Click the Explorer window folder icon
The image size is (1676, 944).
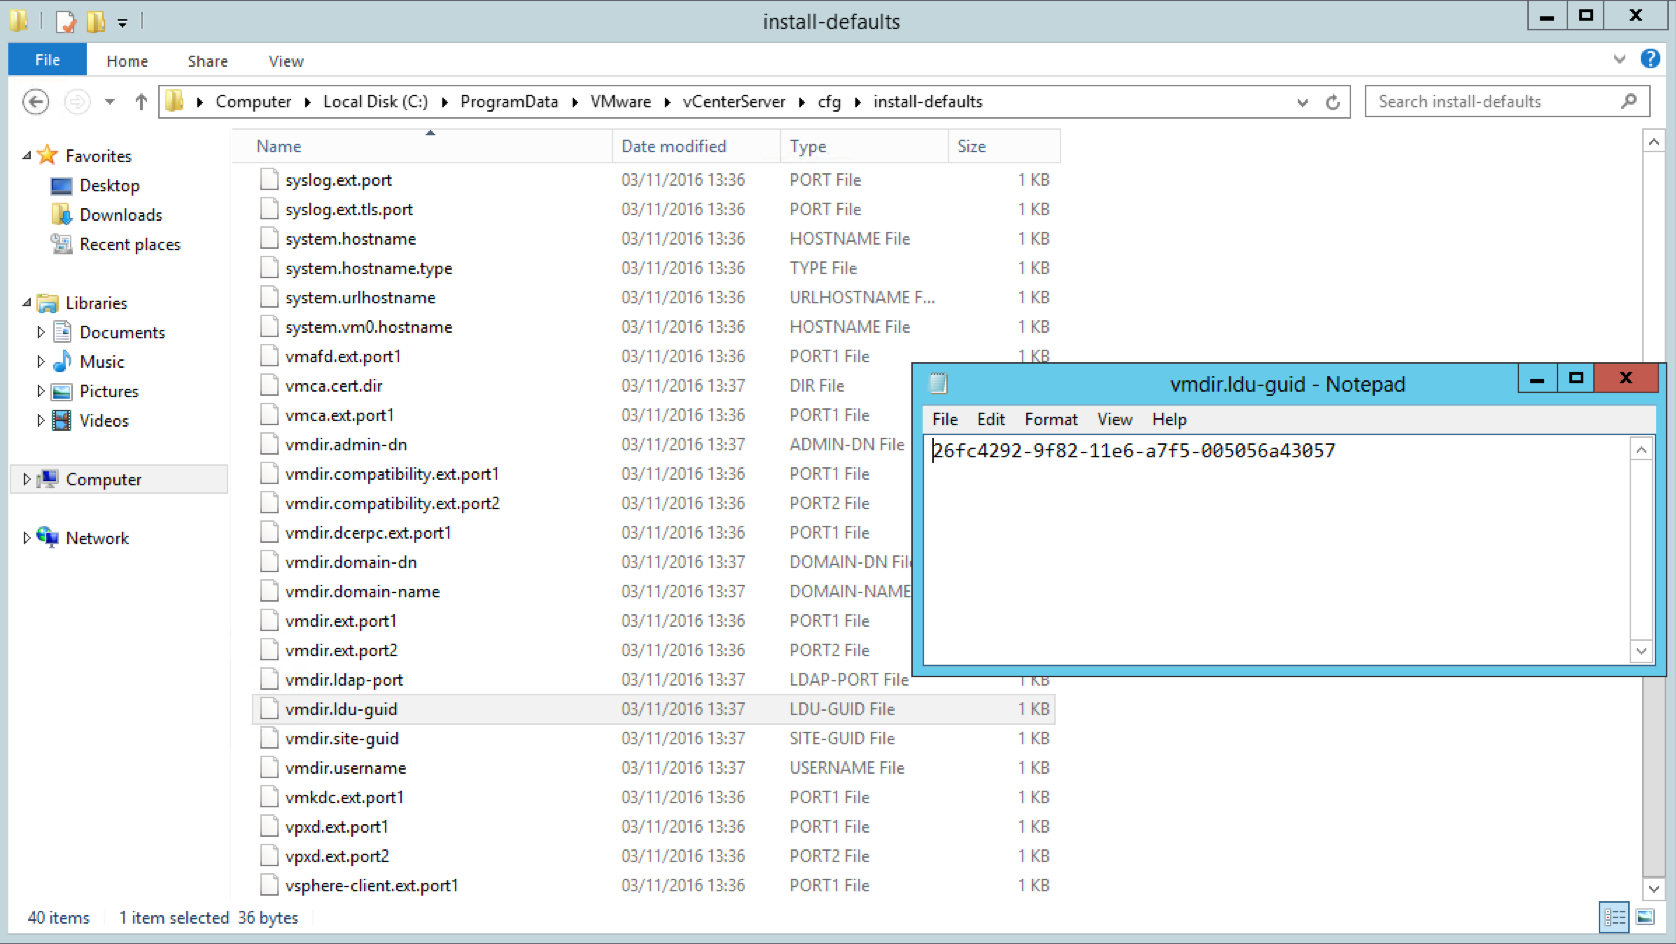(19, 20)
